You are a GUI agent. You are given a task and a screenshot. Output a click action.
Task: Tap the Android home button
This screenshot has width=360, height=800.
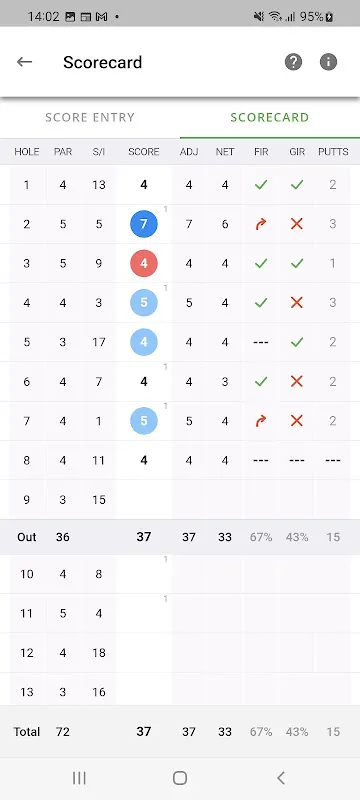pos(179,778)
